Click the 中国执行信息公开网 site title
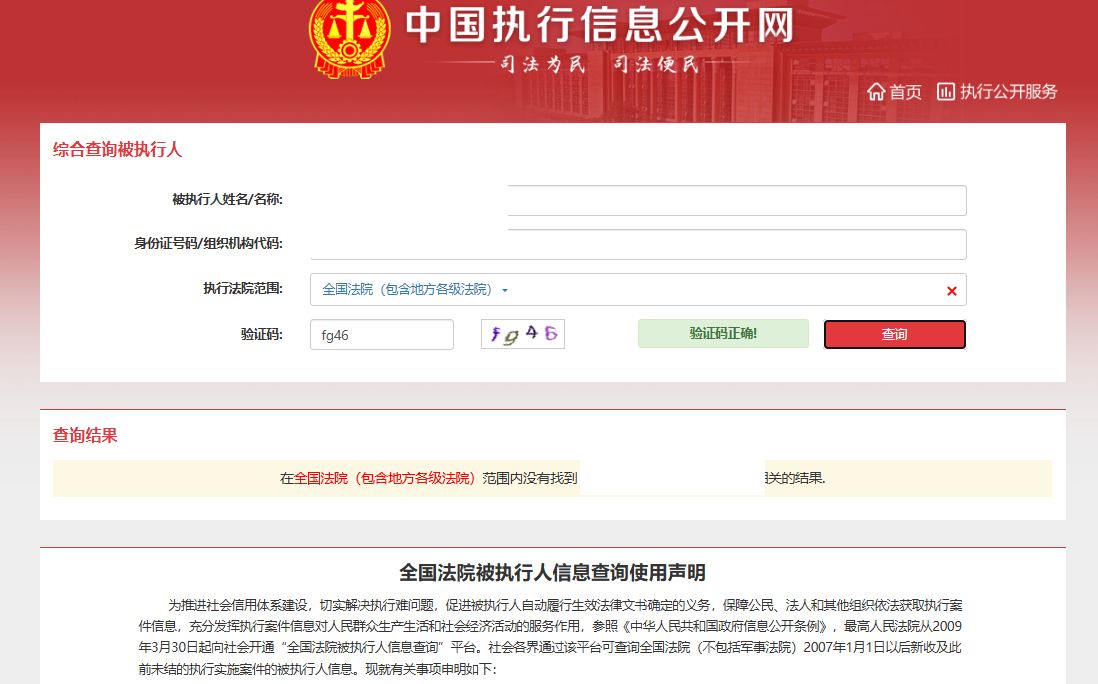Image resolution: width=1098 pixels, height=684 pixels. (x=599, y=25)
